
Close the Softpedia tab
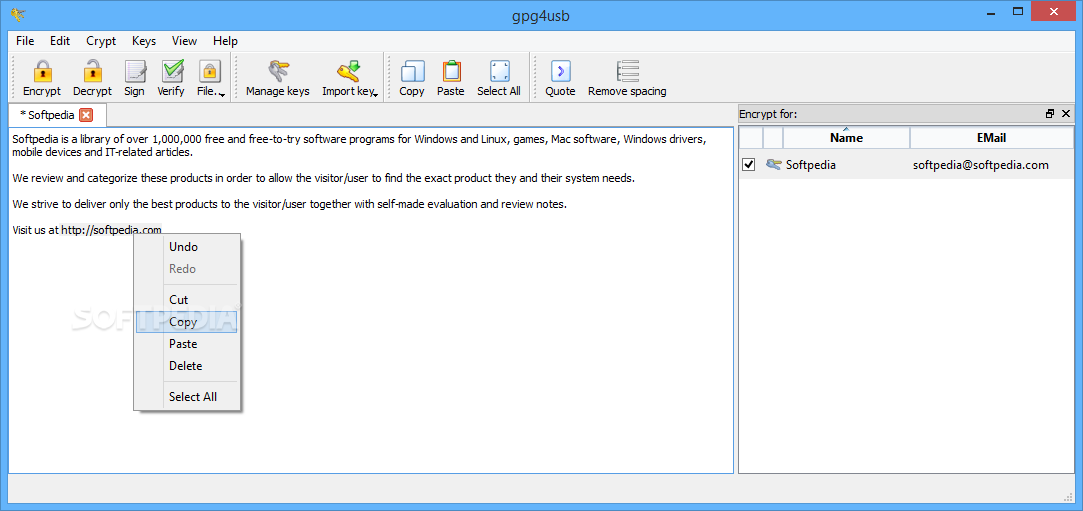tap(86, 115)
